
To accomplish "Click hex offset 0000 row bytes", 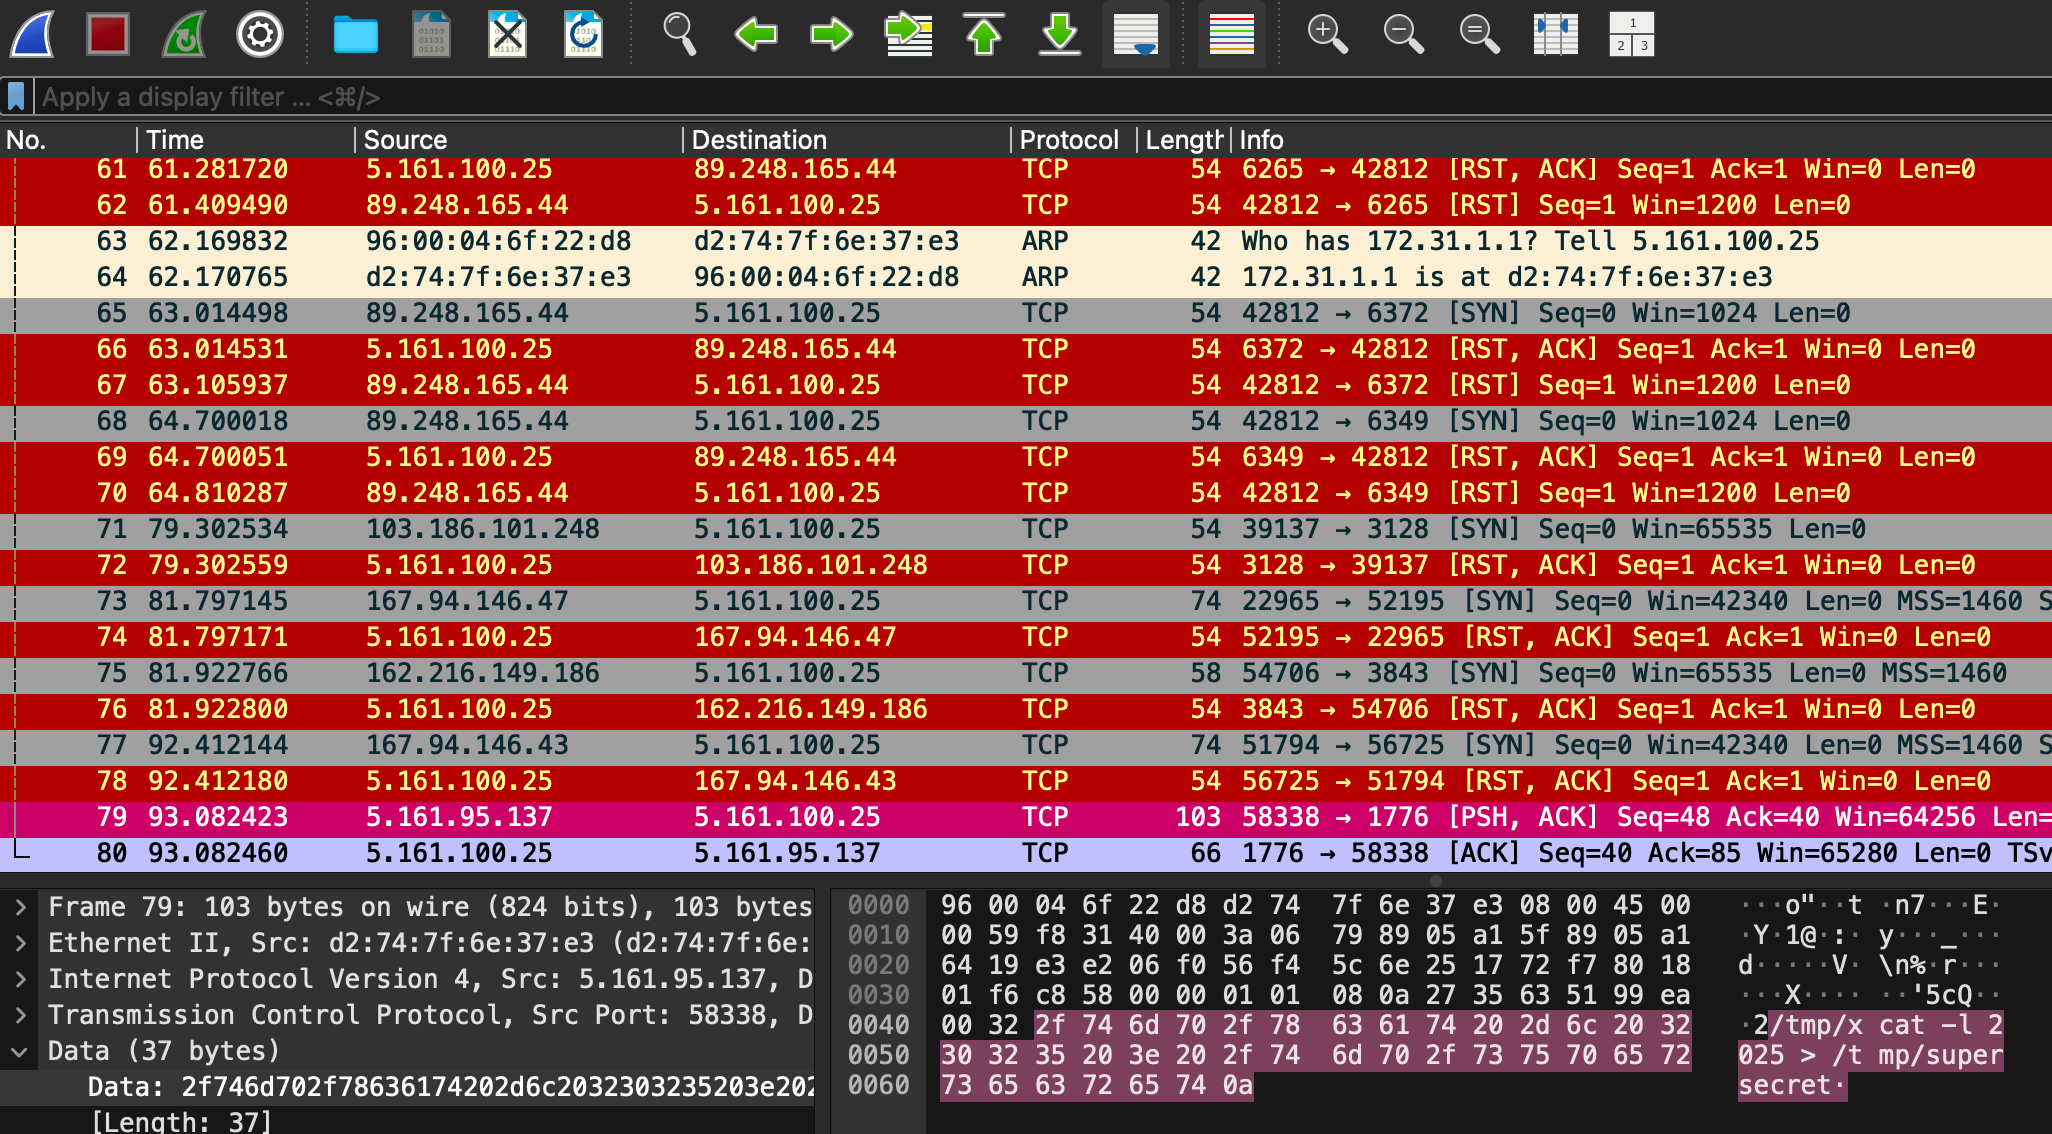I will click(1315, 905).
